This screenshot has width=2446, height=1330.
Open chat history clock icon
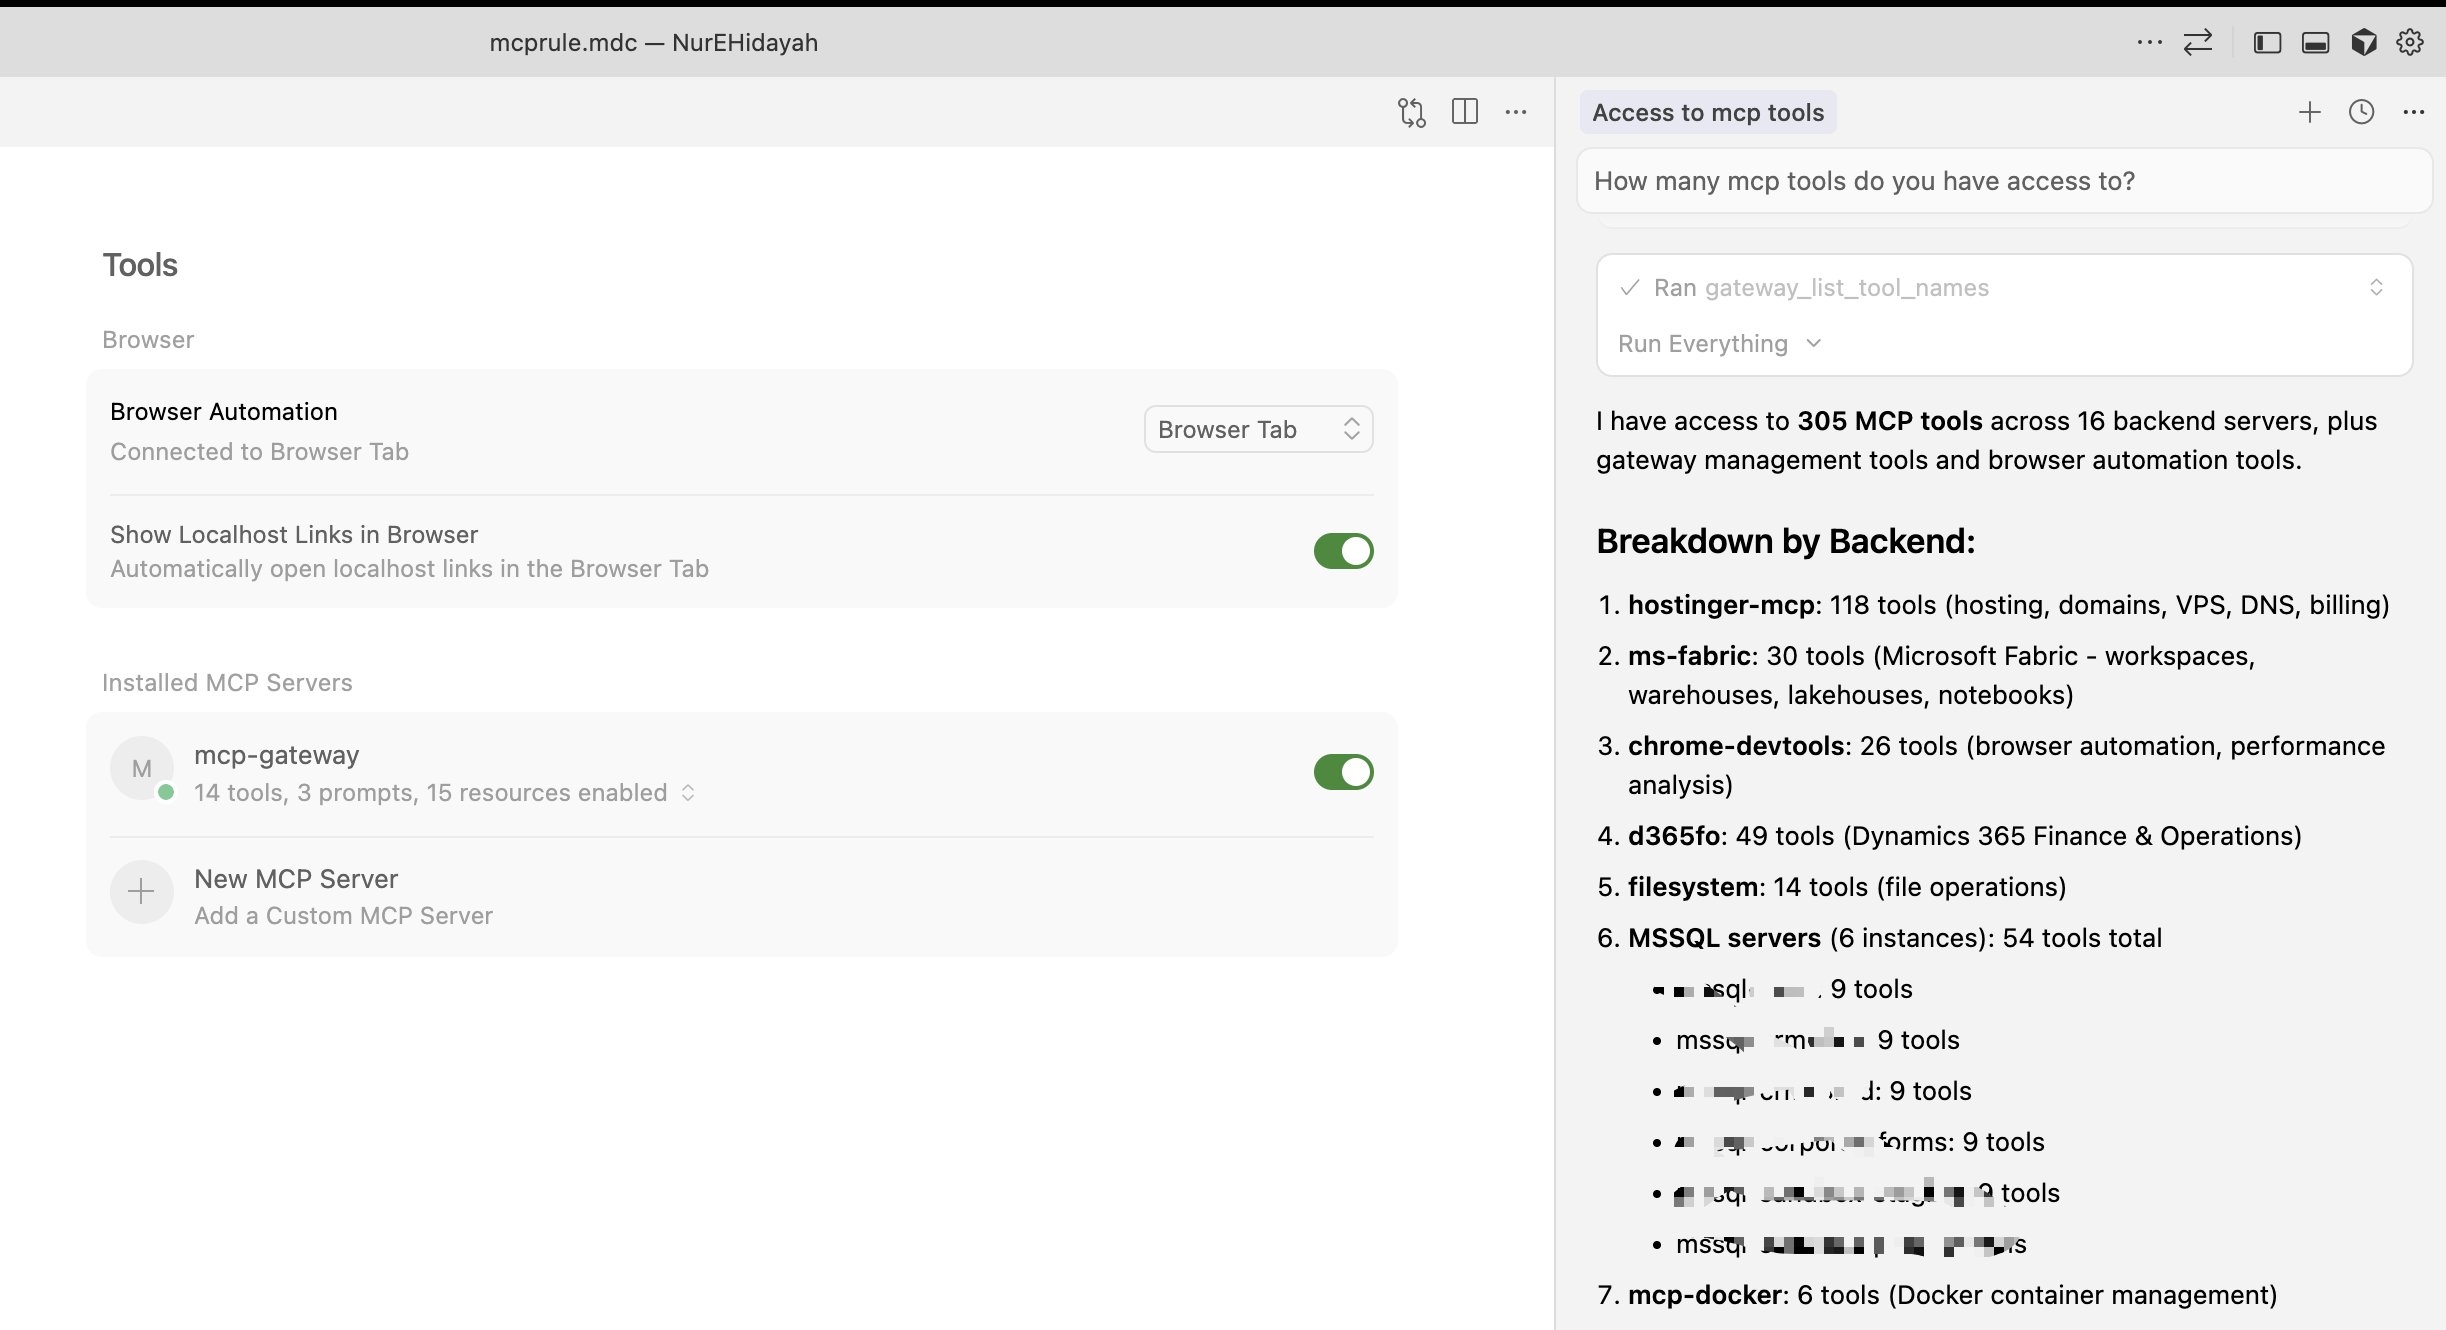point(2361,112)
